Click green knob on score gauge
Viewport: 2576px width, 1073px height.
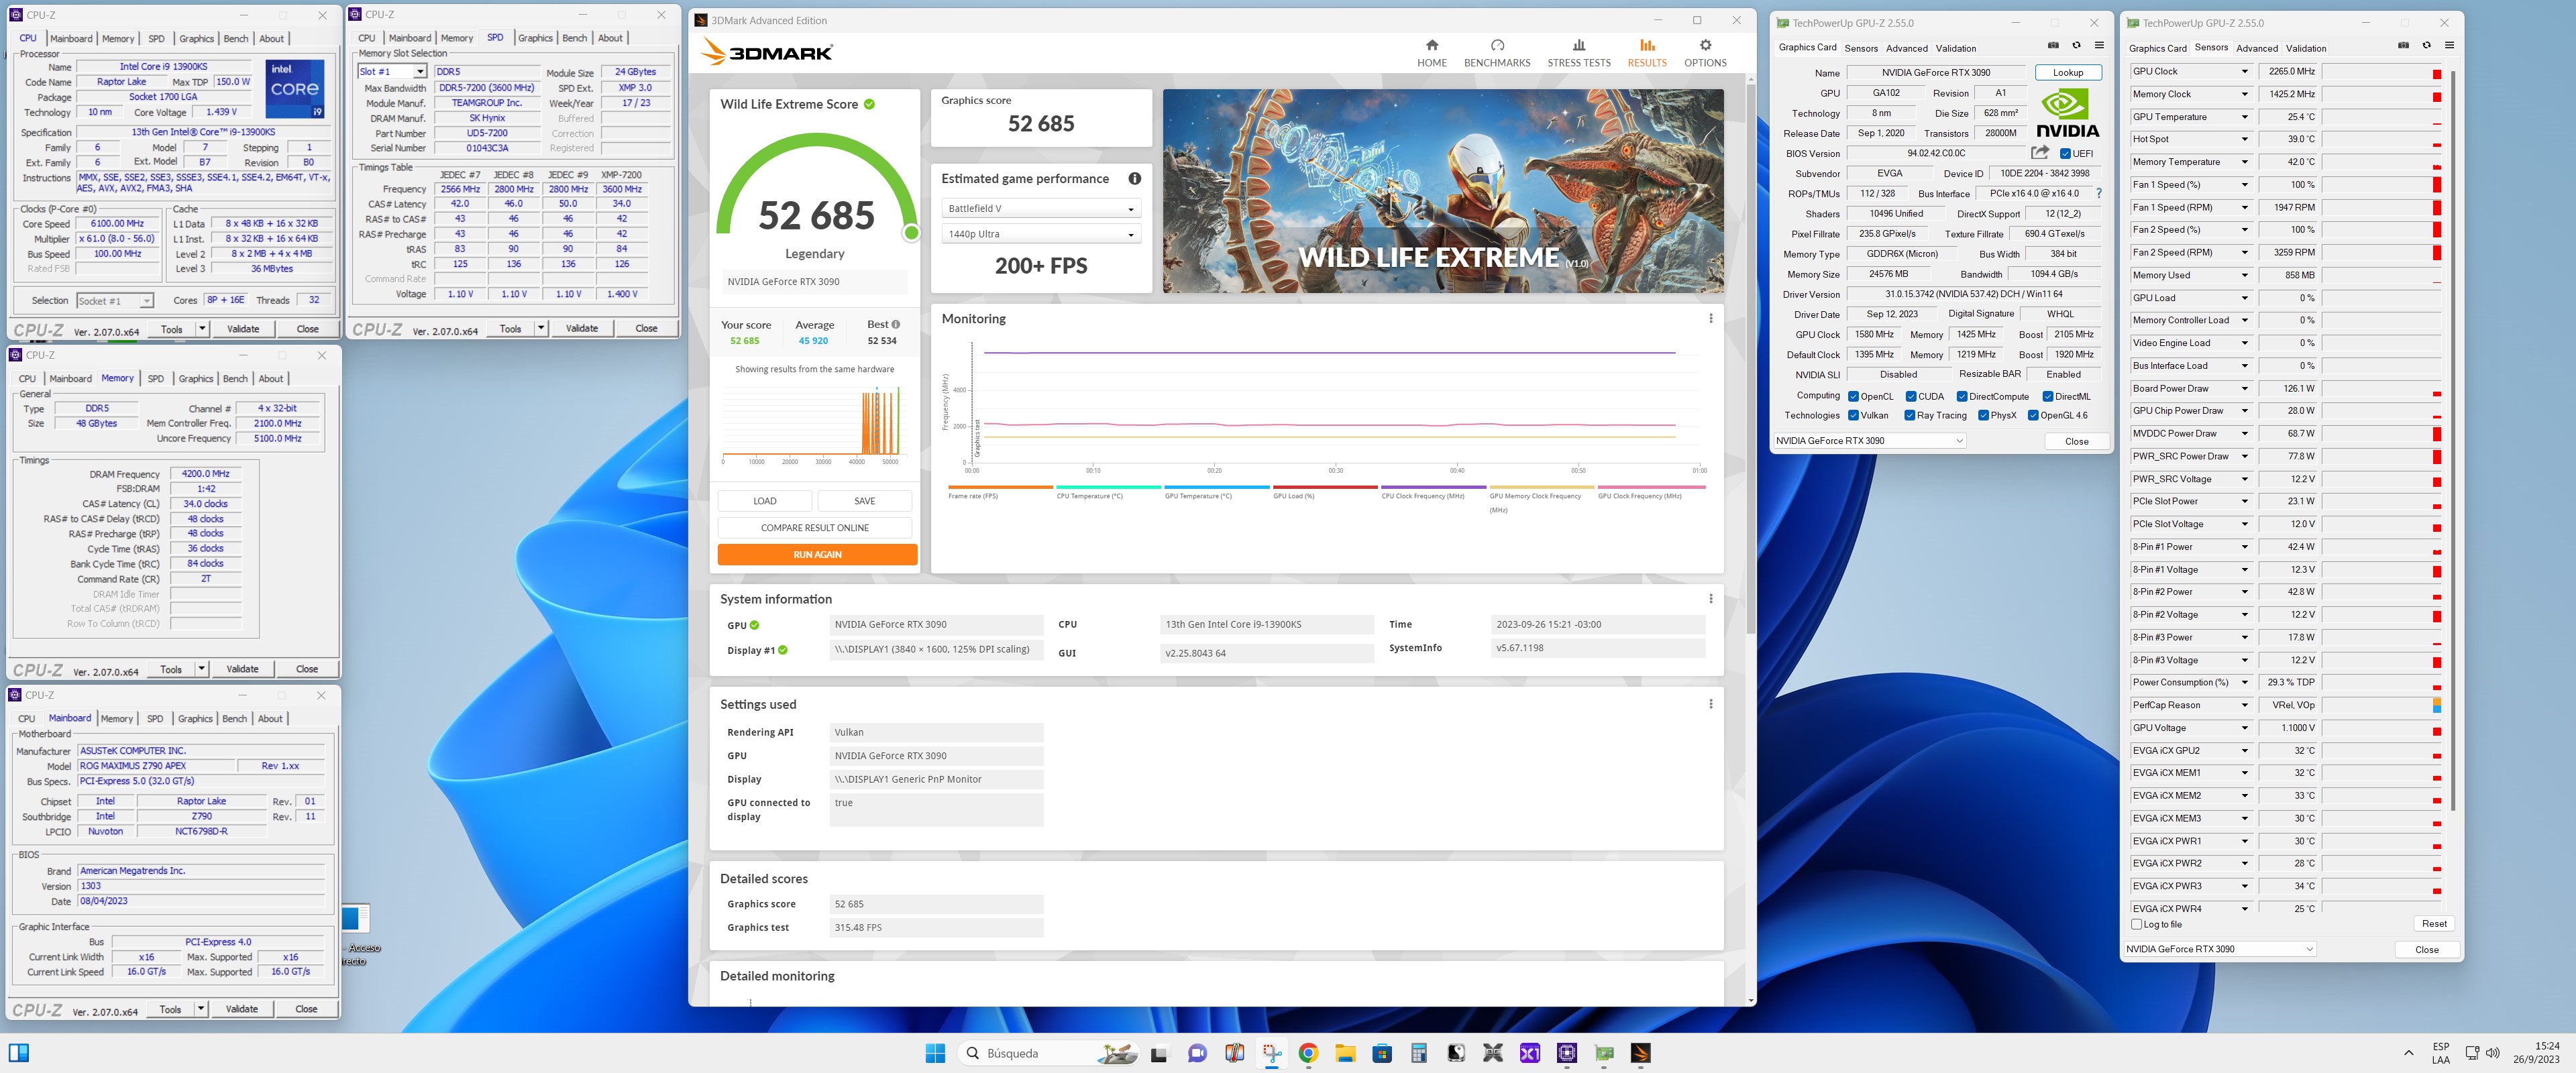pos(911,233)
